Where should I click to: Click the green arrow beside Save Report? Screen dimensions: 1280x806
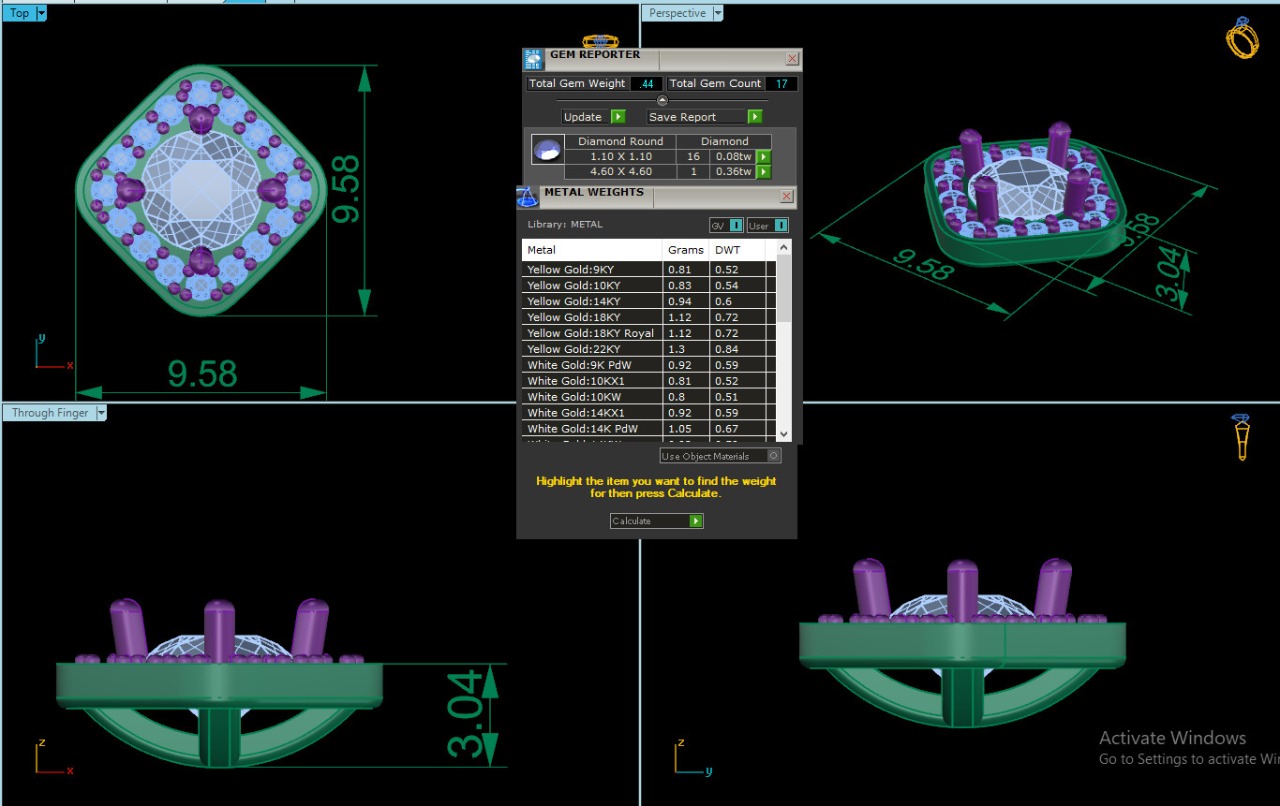click(x=755, y=117)
